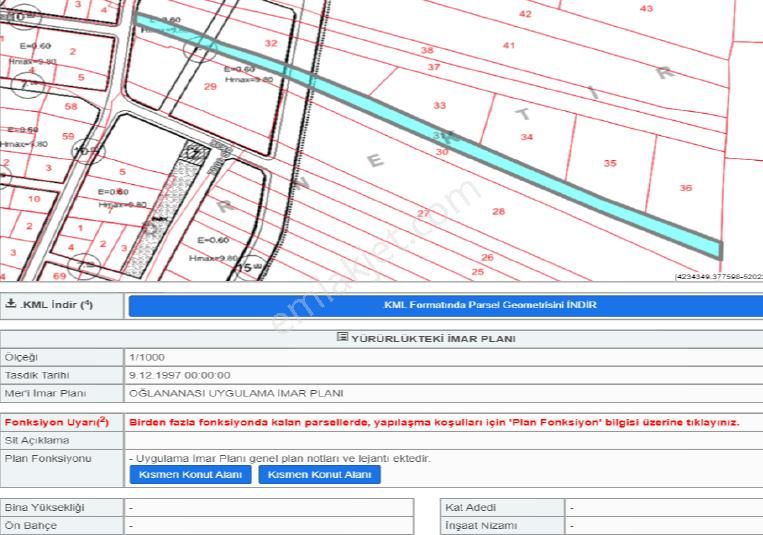Click parcel 33 on the map
Image resolution: width=763 pixels, height=535 pixels.
tap(440, 105)
